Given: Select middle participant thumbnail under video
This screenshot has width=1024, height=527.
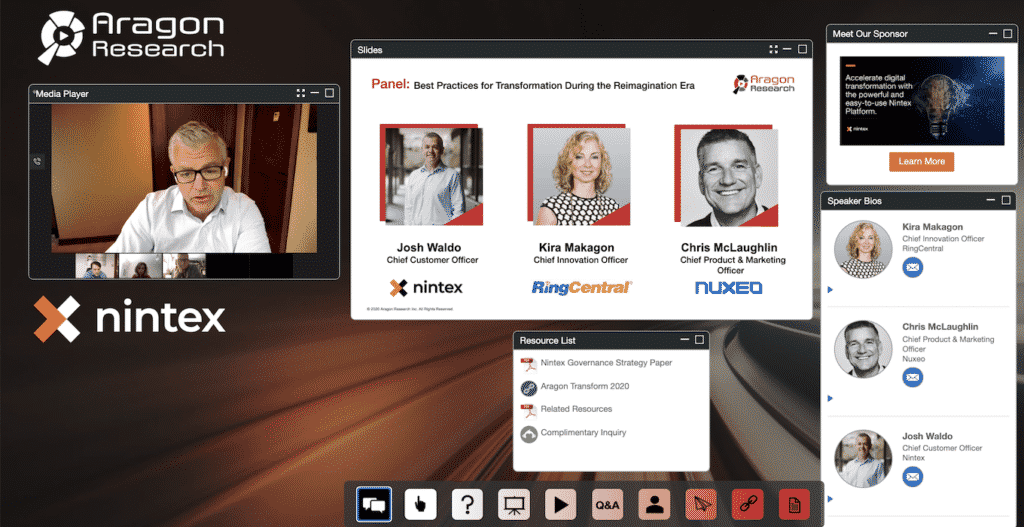Looking at the screenshot, I should click(140, 266).
